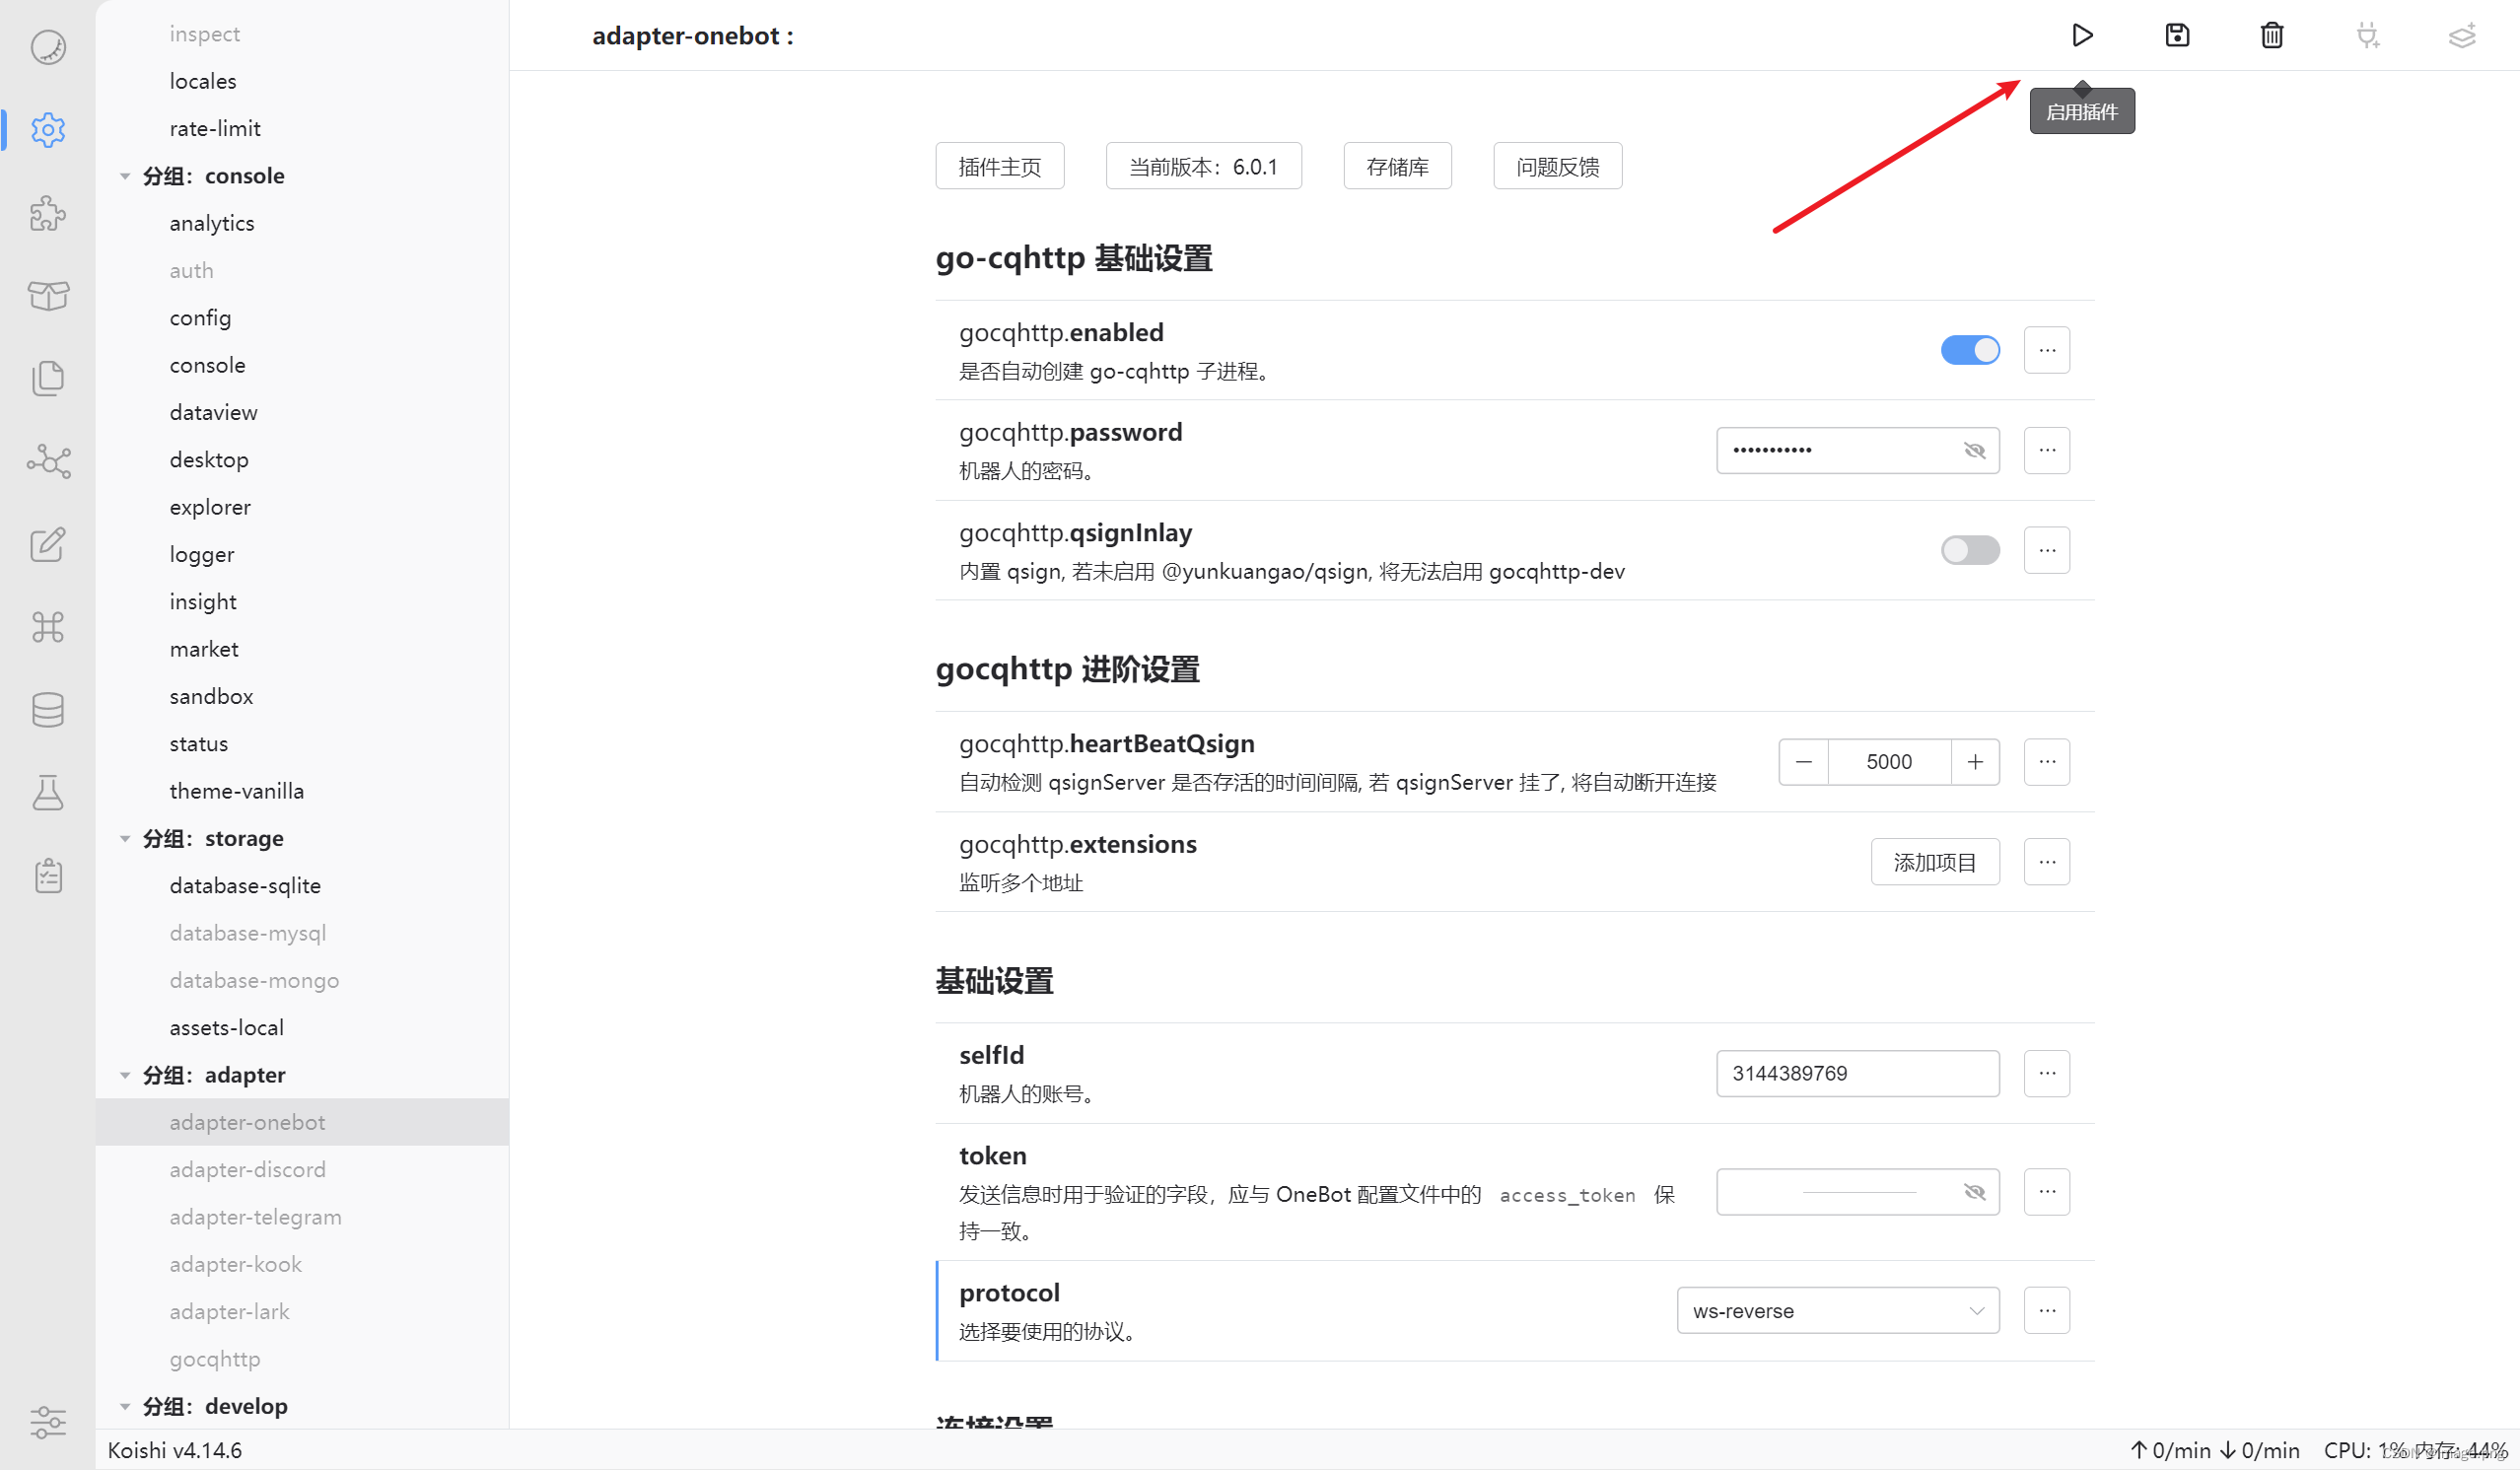
Task: Open the flask sandbox icon in sidebar
Action: (47, 793)
